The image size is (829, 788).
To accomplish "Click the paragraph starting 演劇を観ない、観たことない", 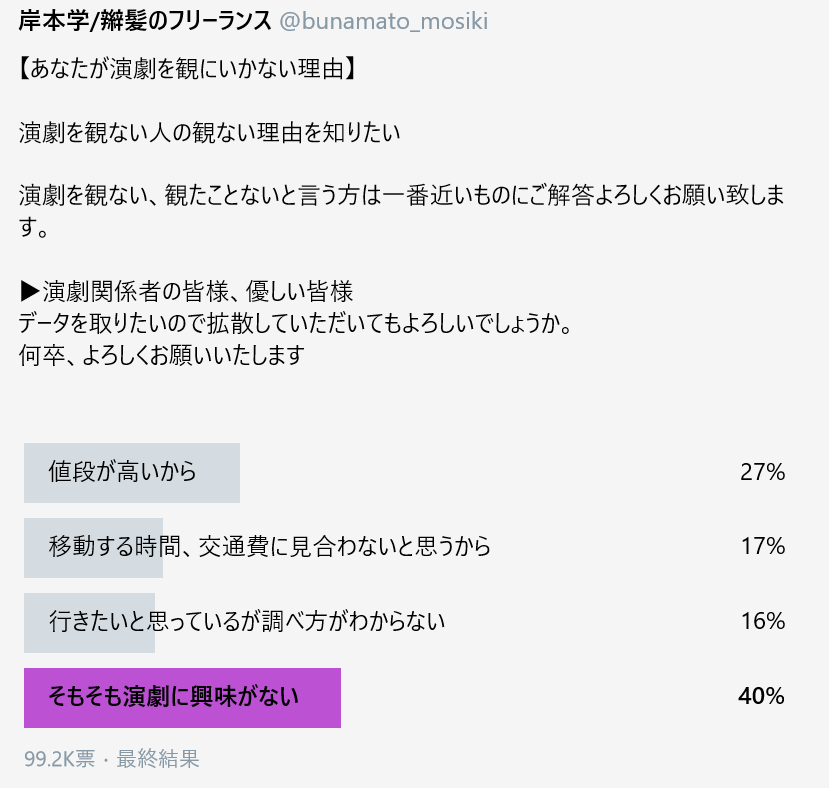I will [402, 212].
